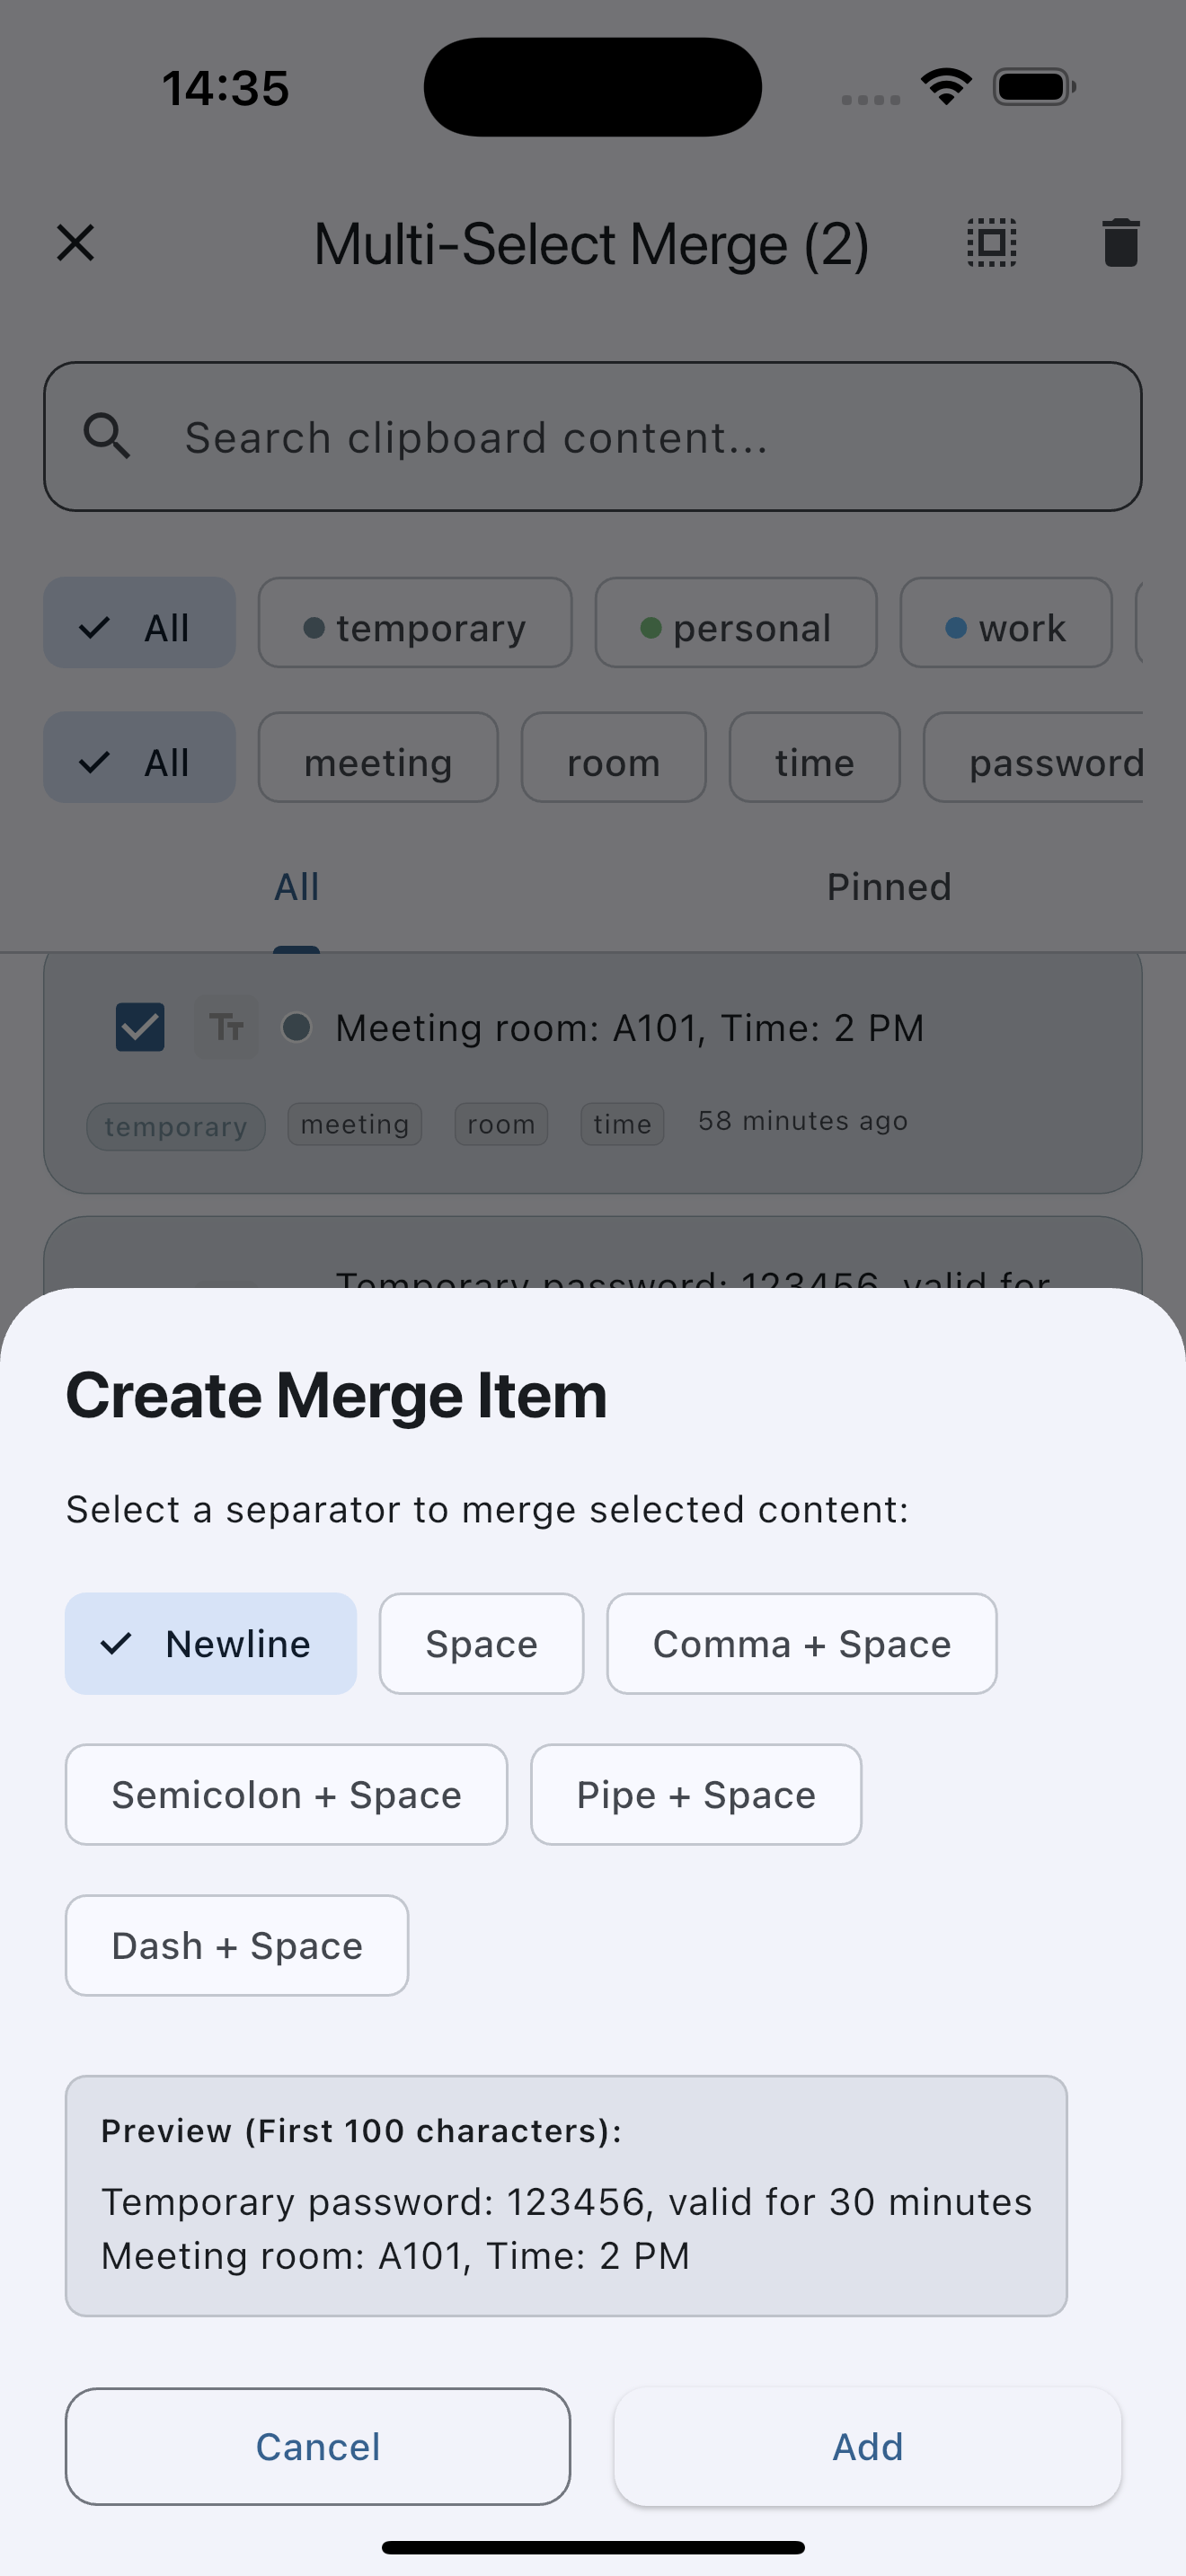Tap the search magnifier icon
This screenshot has height=2576, width=1186.
point(107,437)
